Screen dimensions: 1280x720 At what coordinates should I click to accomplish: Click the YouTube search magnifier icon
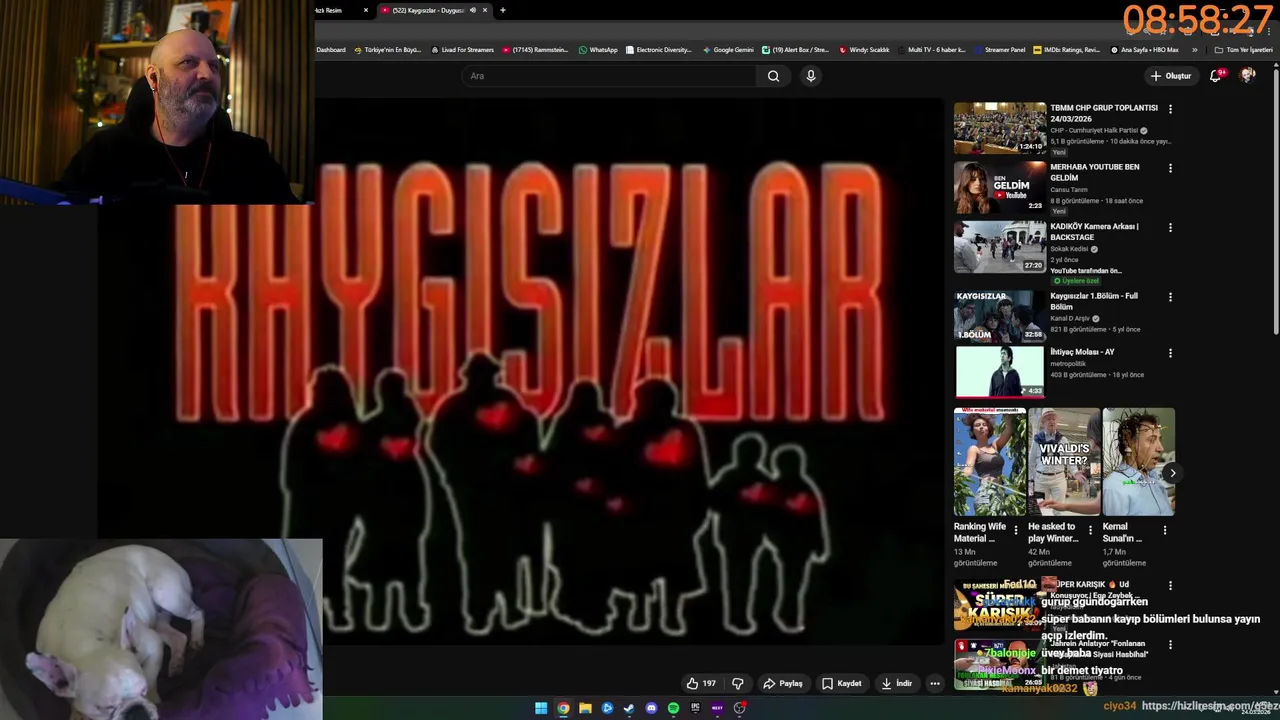click(773, 76)
